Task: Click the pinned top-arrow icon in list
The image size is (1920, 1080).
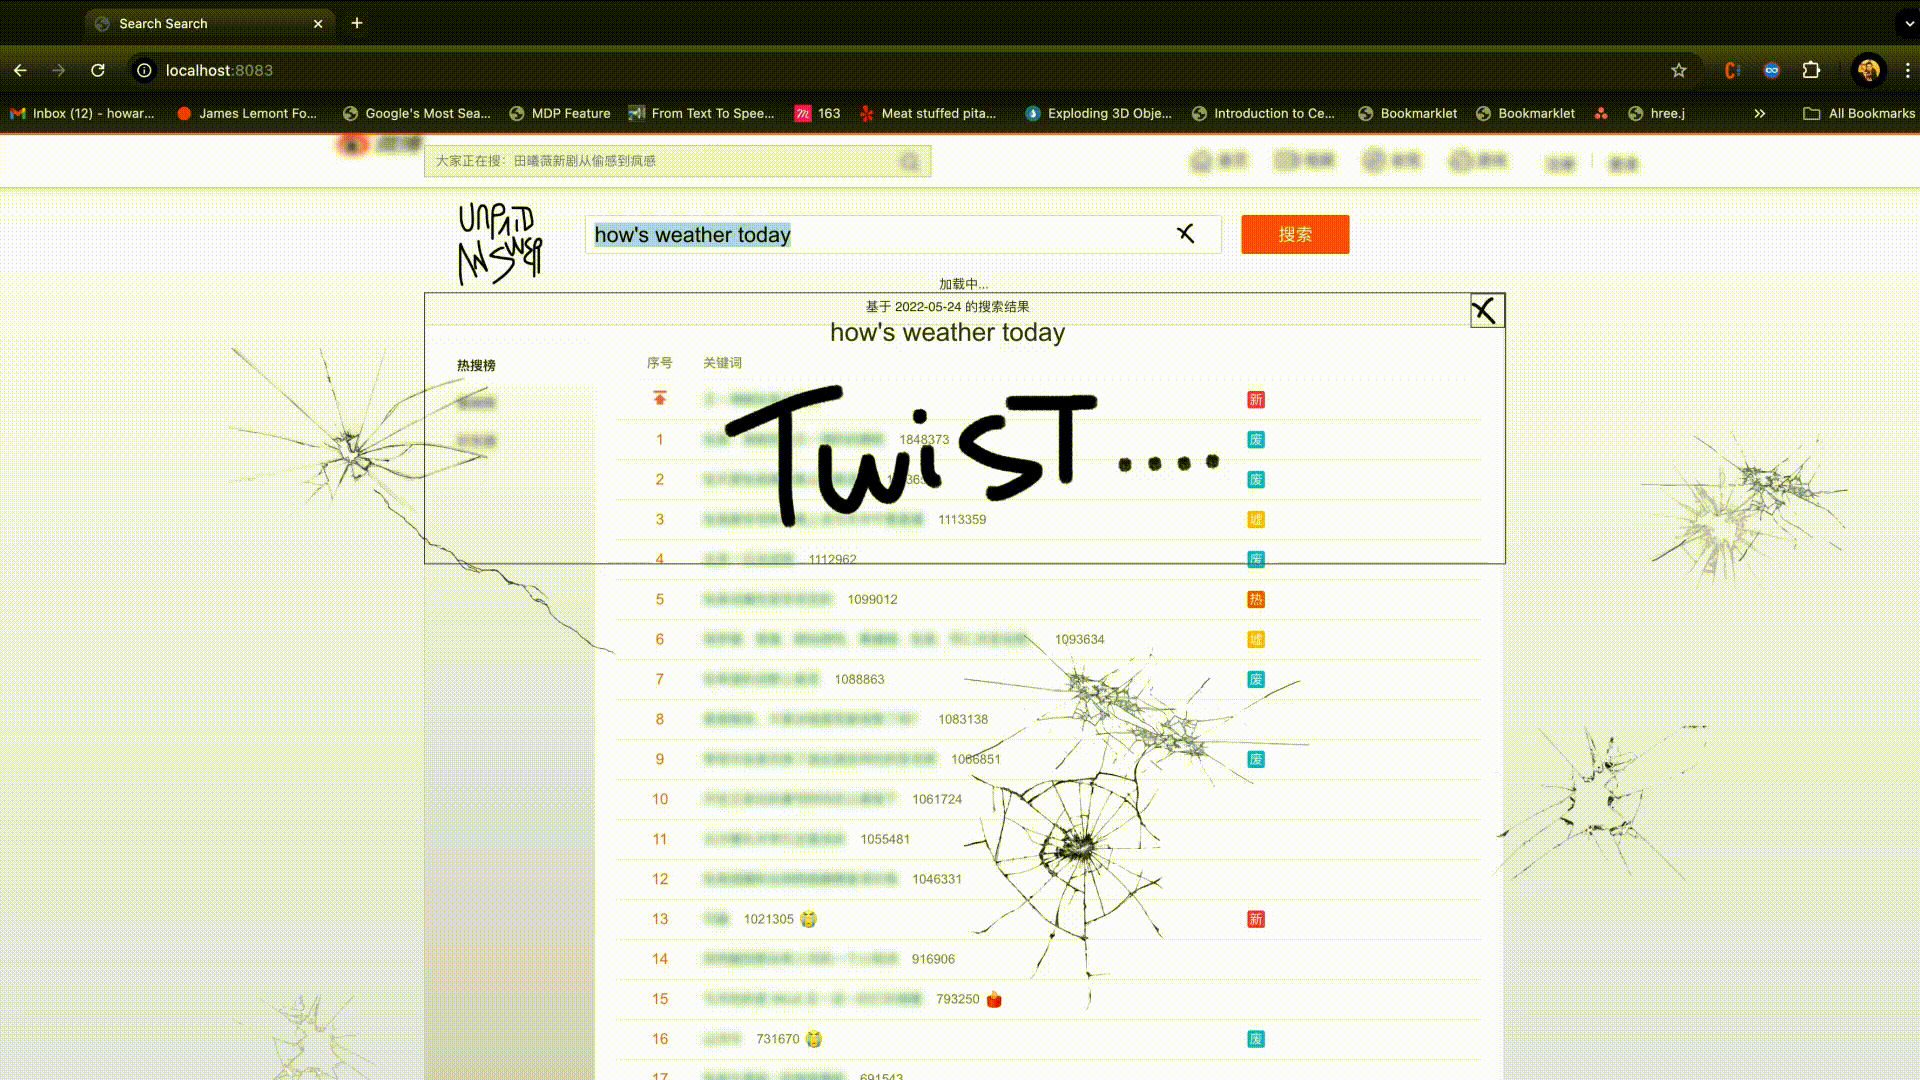Action: (660, 398)
